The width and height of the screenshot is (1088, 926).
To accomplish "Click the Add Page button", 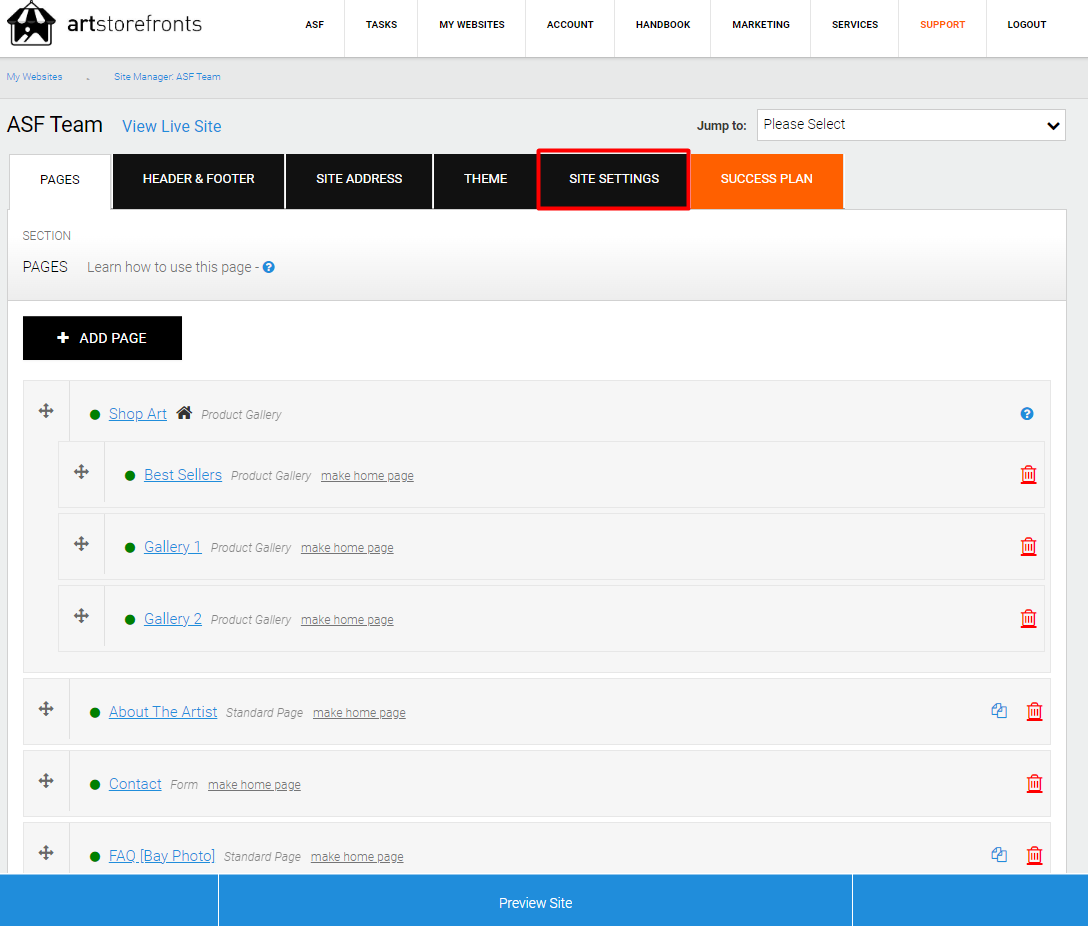I will (103, 338).
